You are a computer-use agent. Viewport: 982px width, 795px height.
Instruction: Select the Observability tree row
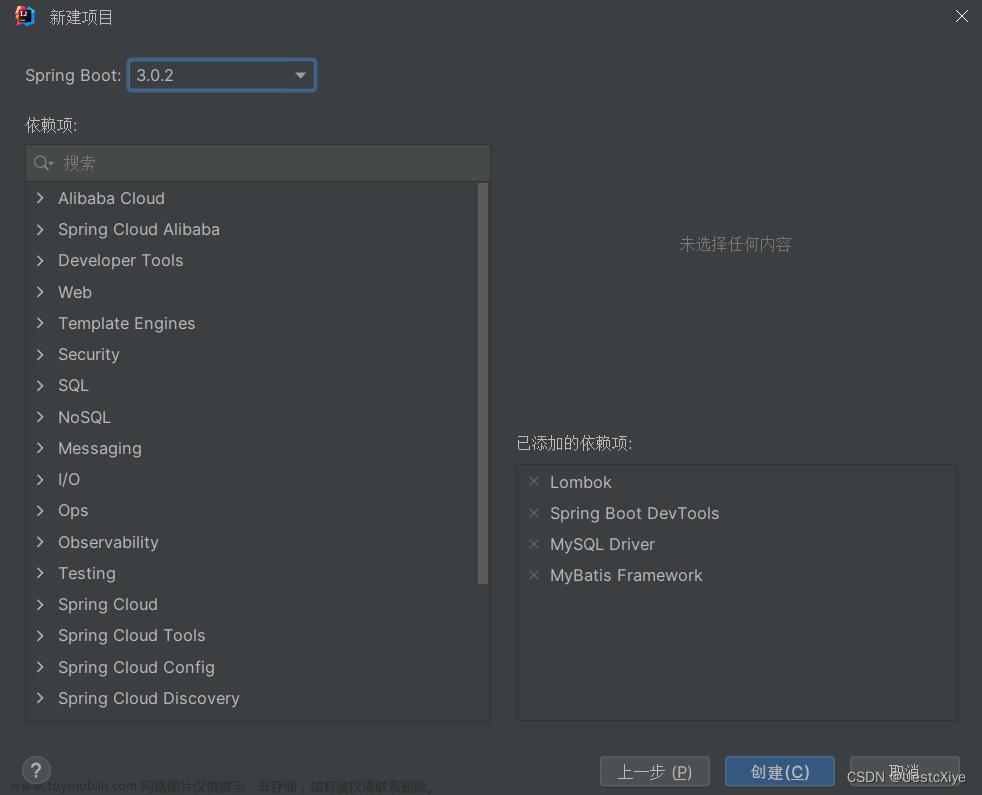coord(252,542)
